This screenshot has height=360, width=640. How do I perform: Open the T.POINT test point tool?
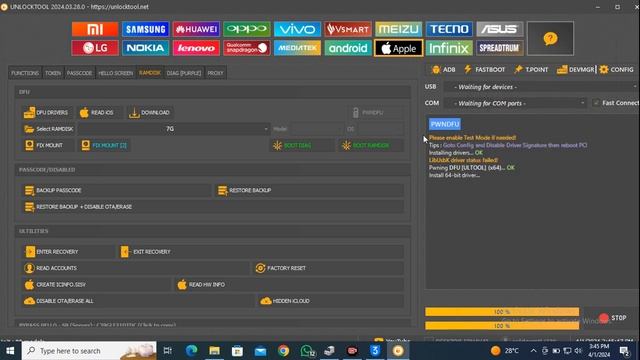pos(531,70)
